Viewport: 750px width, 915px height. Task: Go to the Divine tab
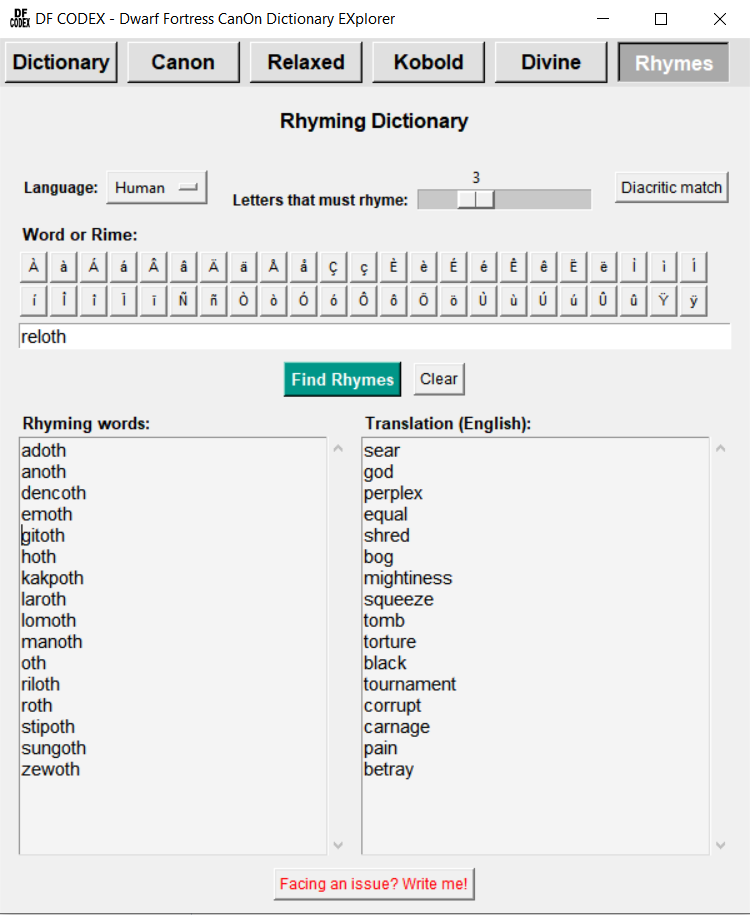pyautogui.click(x=551, y=62)
